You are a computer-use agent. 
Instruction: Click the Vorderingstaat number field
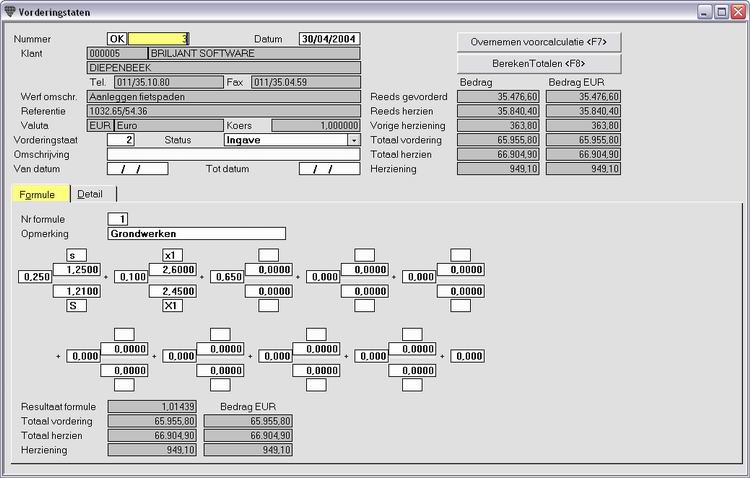click(121, 140)
